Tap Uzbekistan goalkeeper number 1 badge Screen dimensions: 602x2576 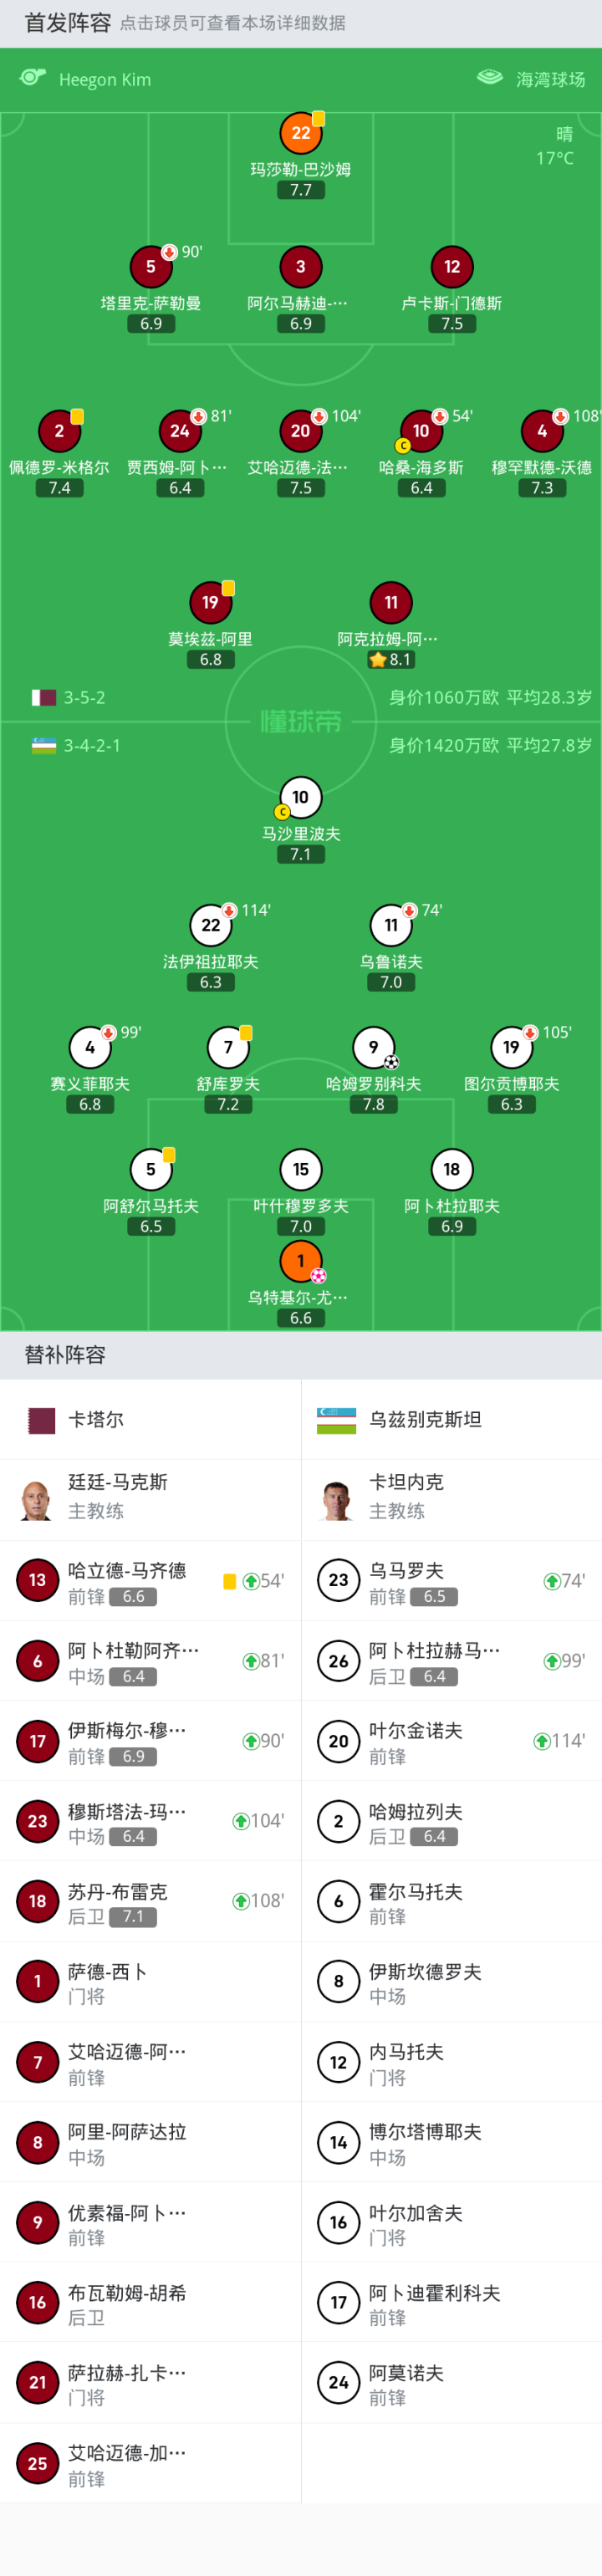click(300, 1261)
